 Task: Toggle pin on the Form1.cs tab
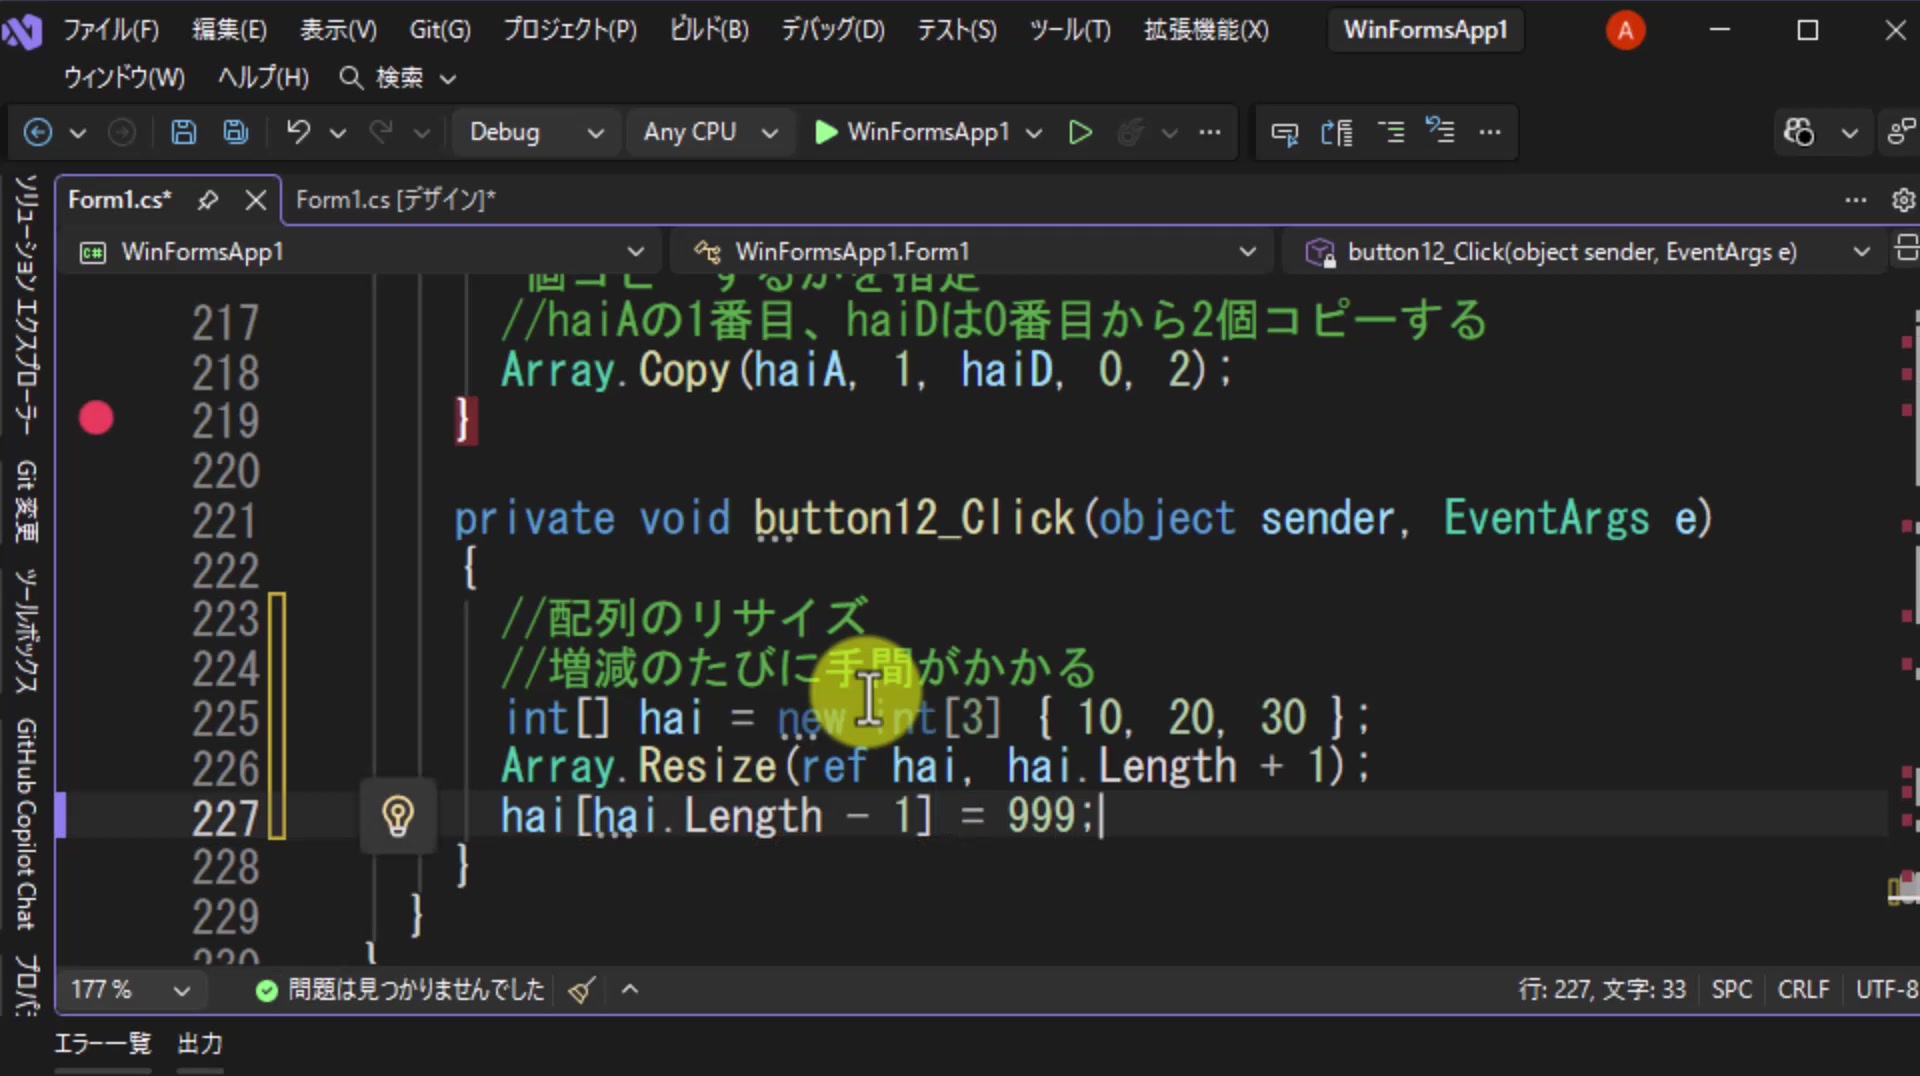(208, 200)
